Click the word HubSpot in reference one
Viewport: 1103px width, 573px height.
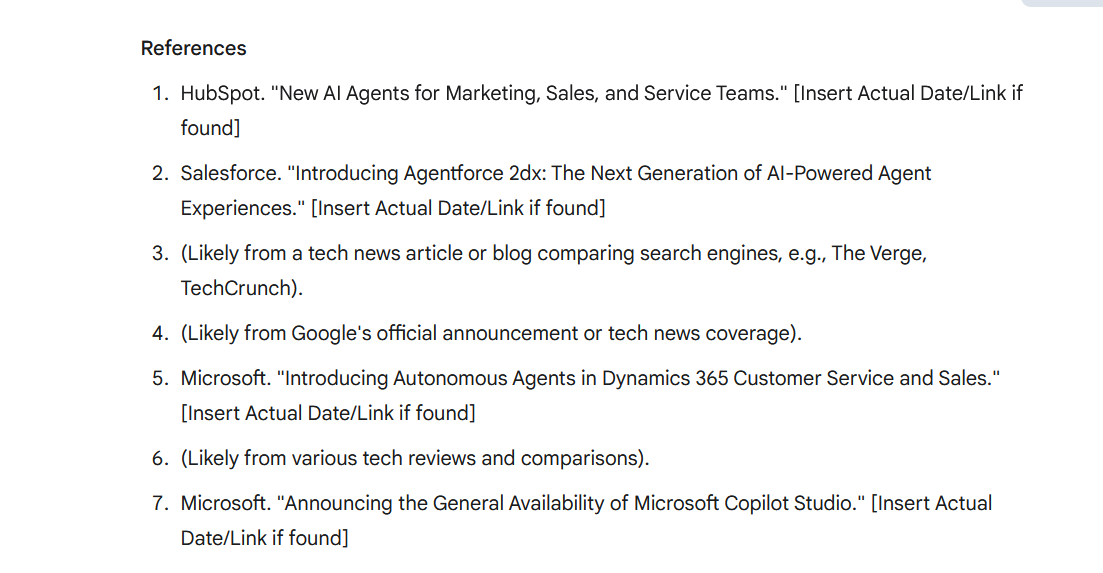click(222, 94)
